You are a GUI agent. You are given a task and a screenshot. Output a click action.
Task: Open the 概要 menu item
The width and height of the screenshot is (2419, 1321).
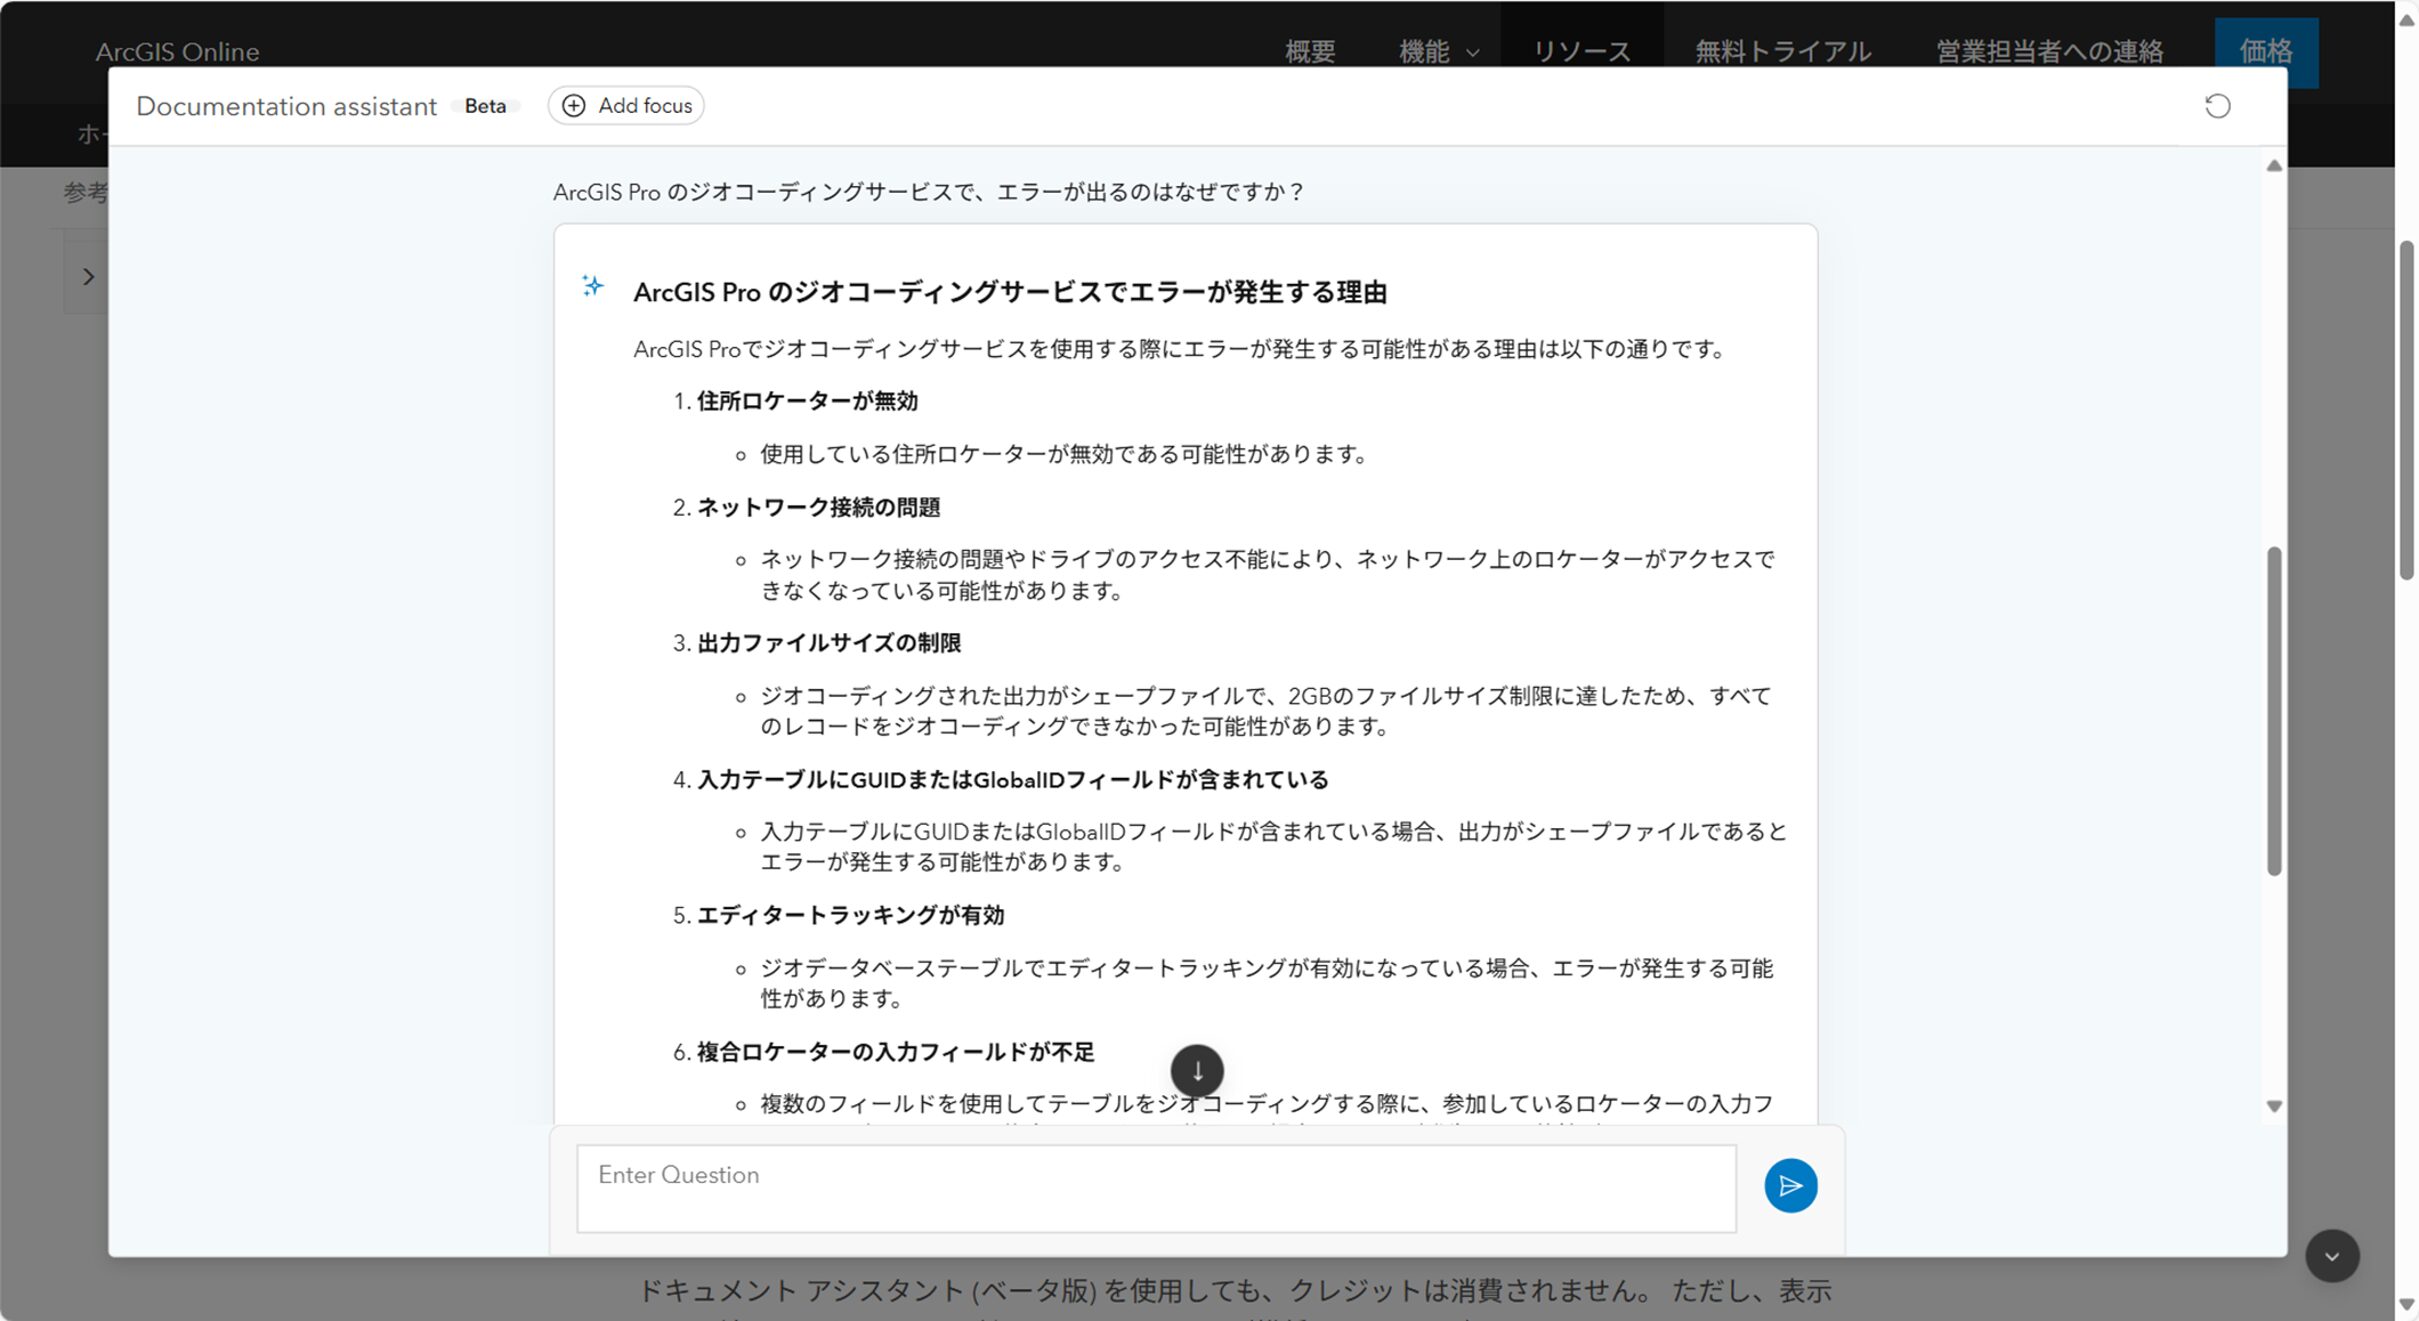point(1310,51)
